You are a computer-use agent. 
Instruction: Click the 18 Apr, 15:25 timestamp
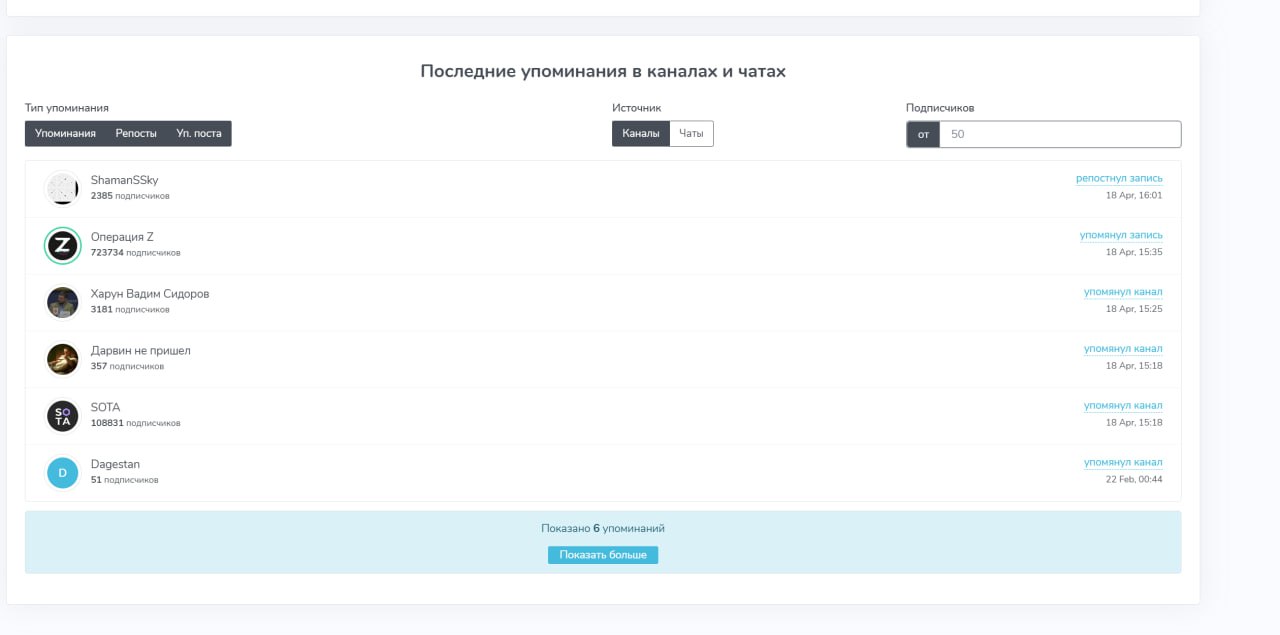pyautogui.click(x=1134, y=310)
